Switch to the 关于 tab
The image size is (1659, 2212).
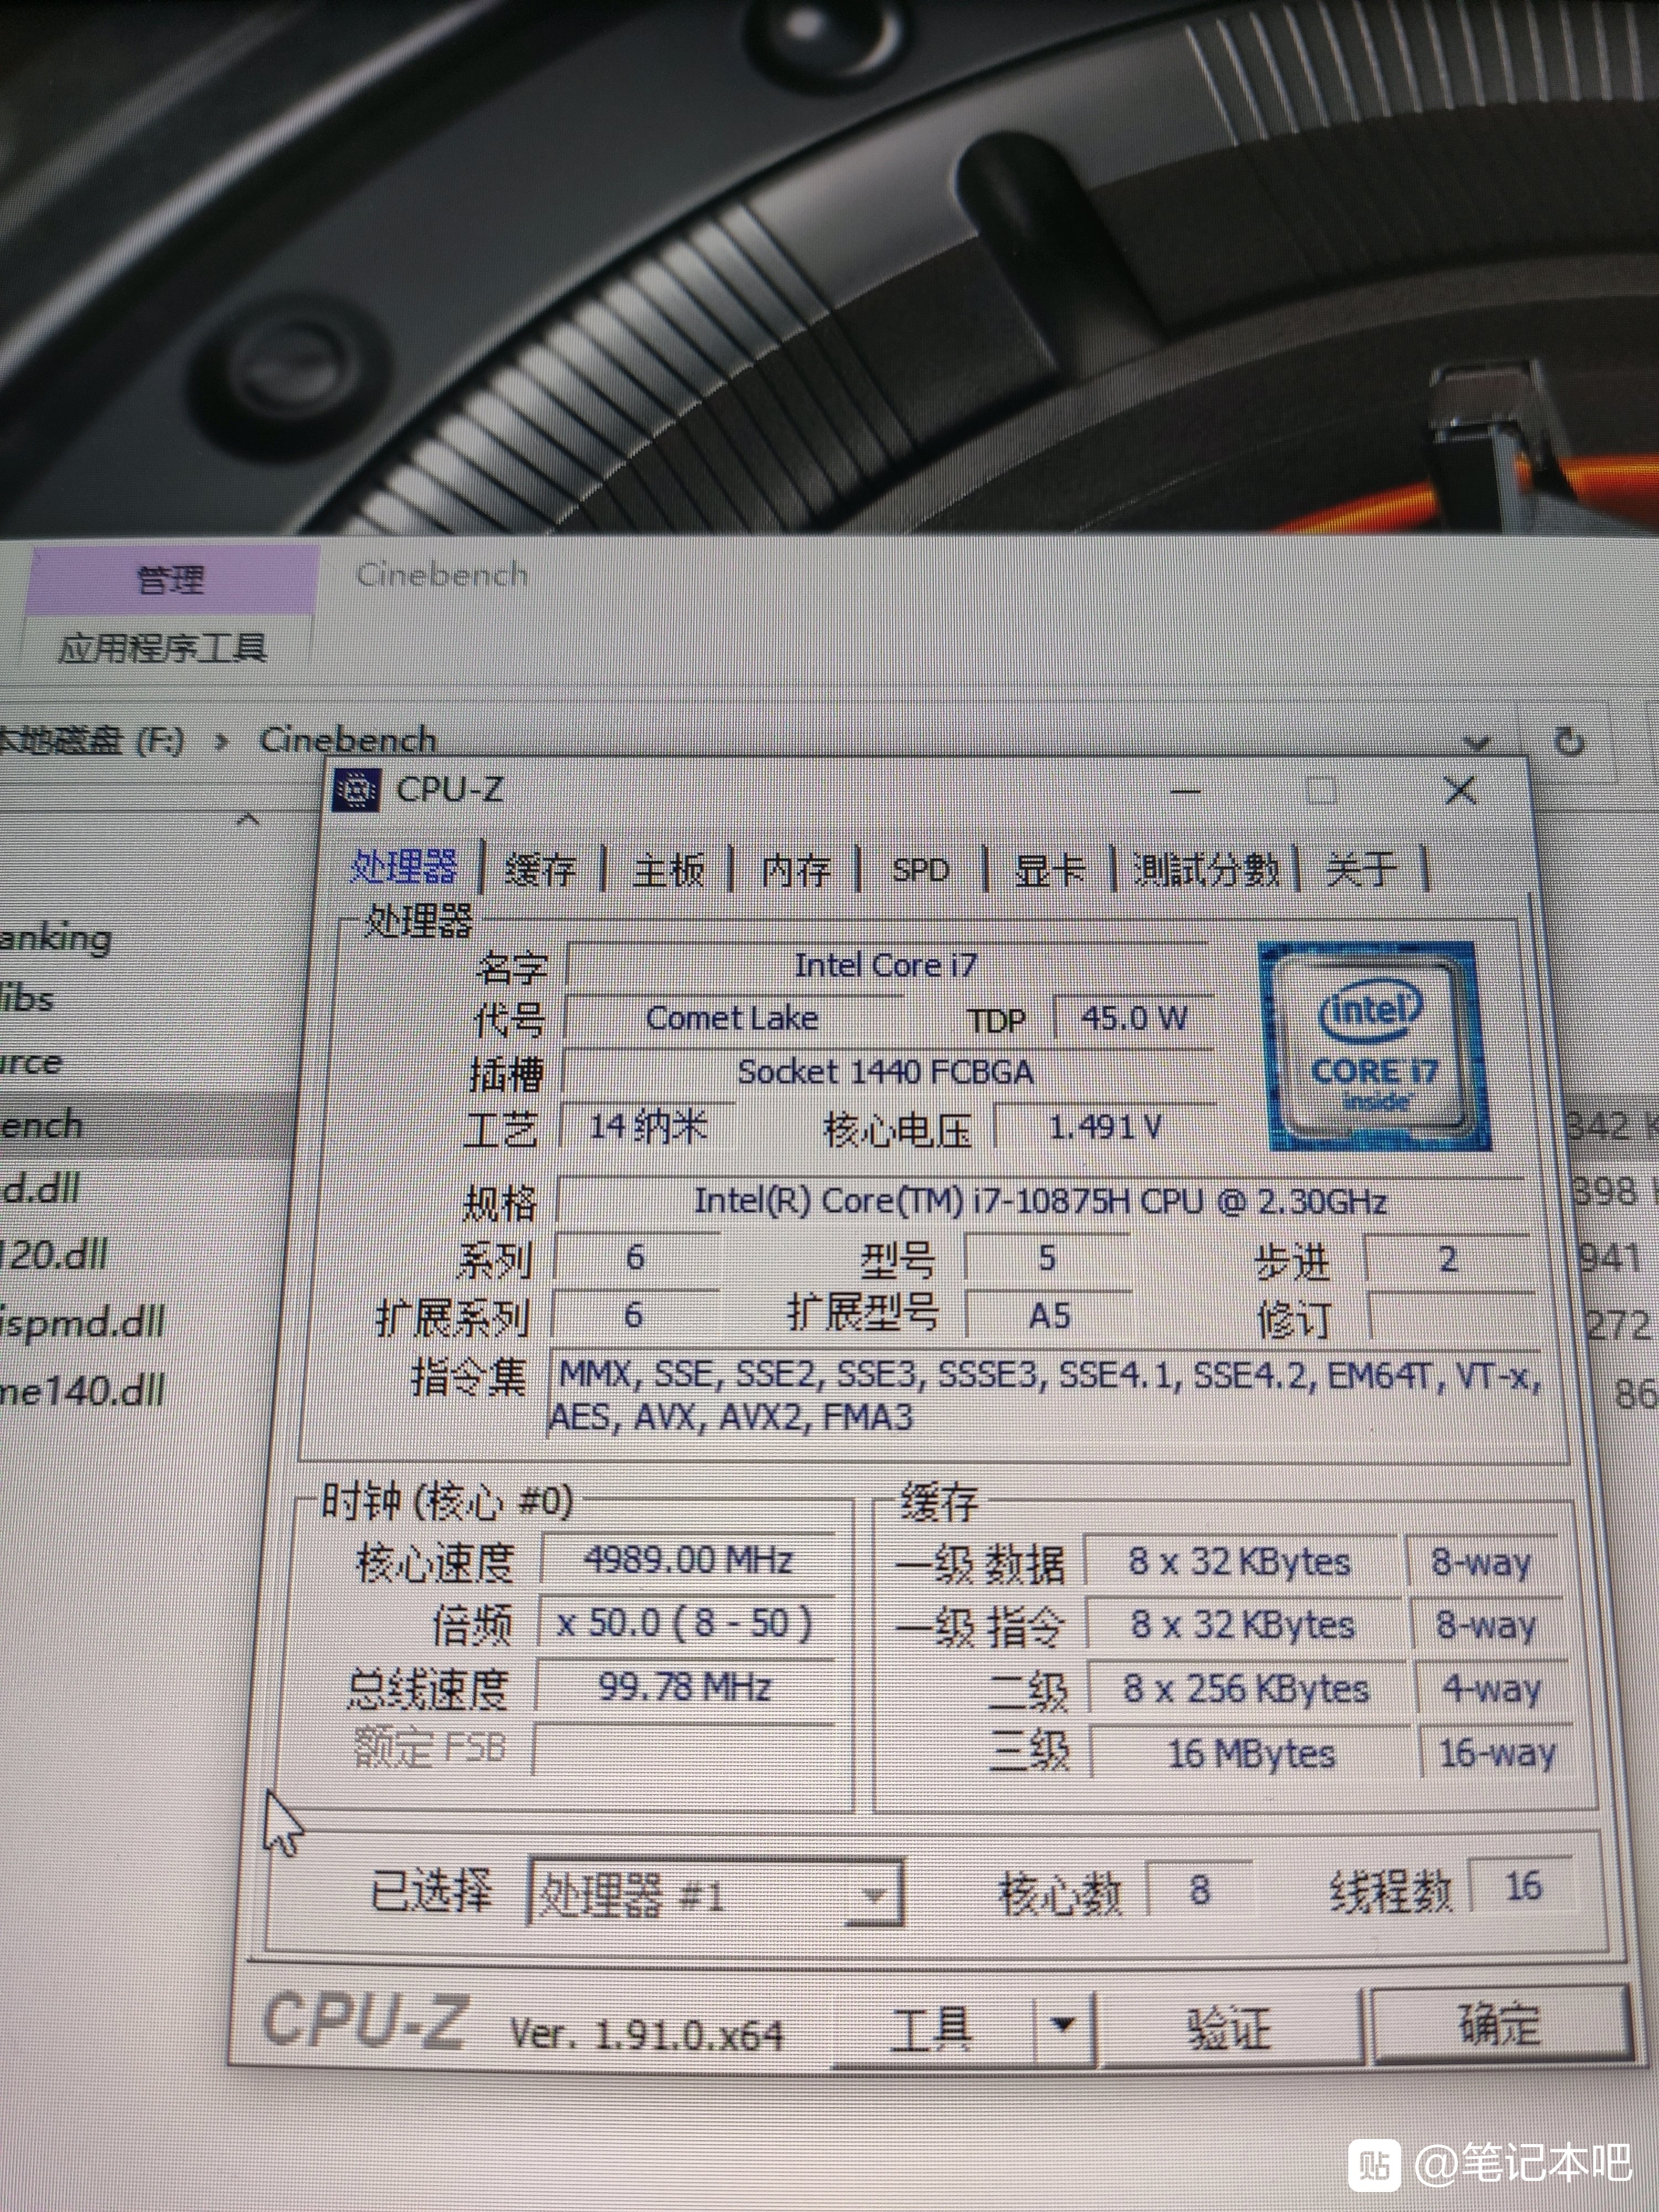(x=1360, y=869)
